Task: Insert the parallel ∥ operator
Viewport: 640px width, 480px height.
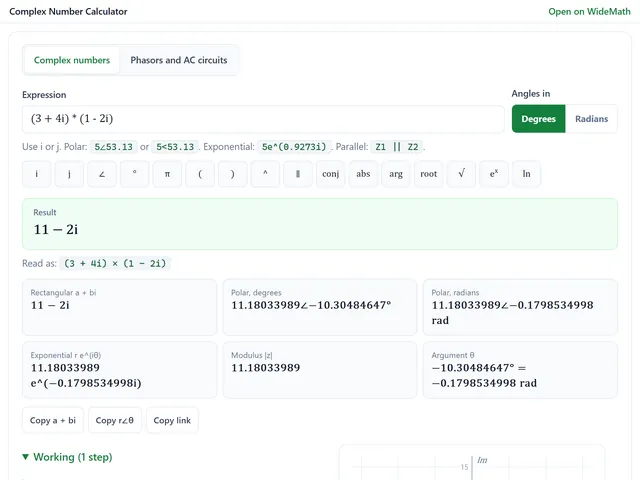Action: click(x=298, y=174)
